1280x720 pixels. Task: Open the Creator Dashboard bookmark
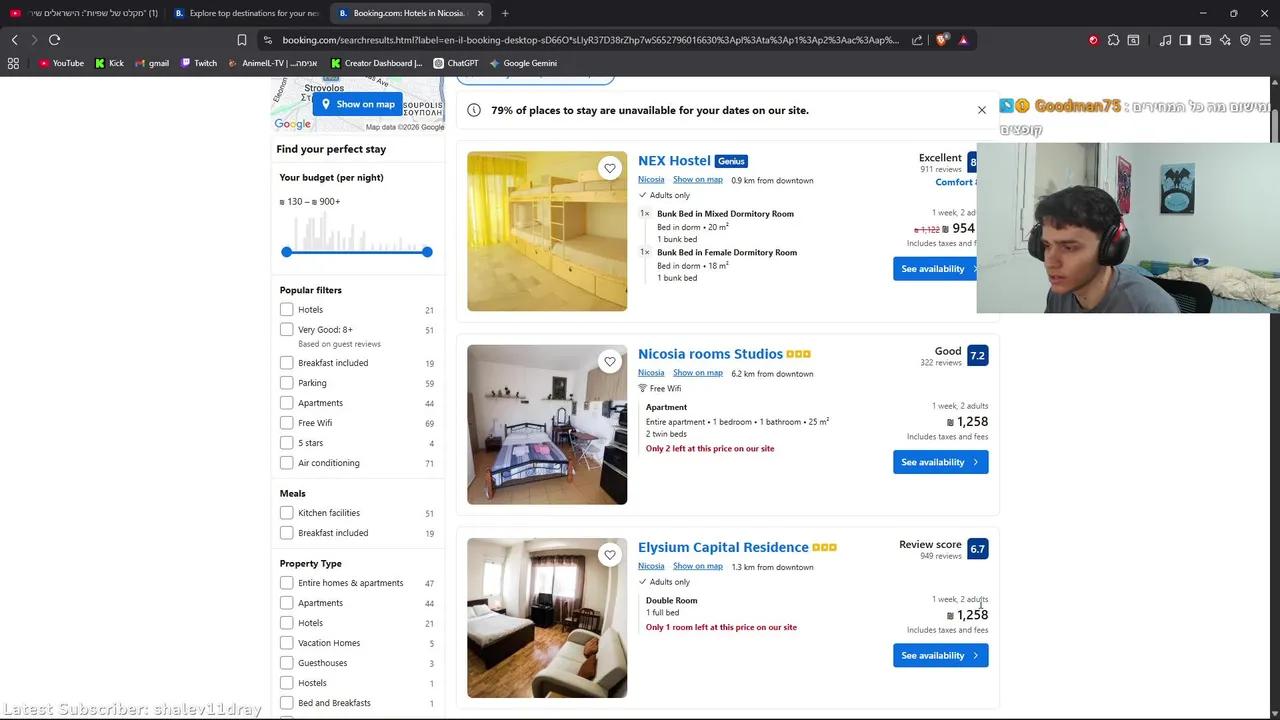click(x=376, y=63)
